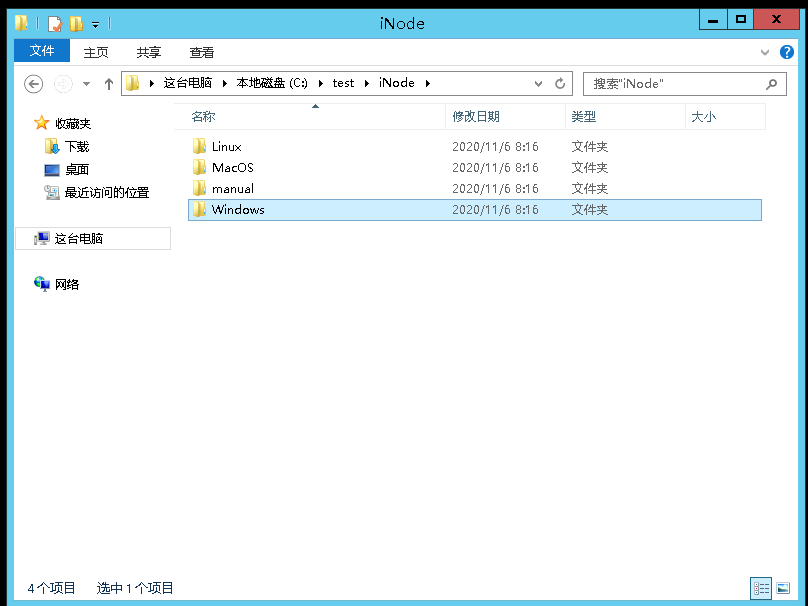Select iNode in the address breadcrumb

click(x=397, y=83)
